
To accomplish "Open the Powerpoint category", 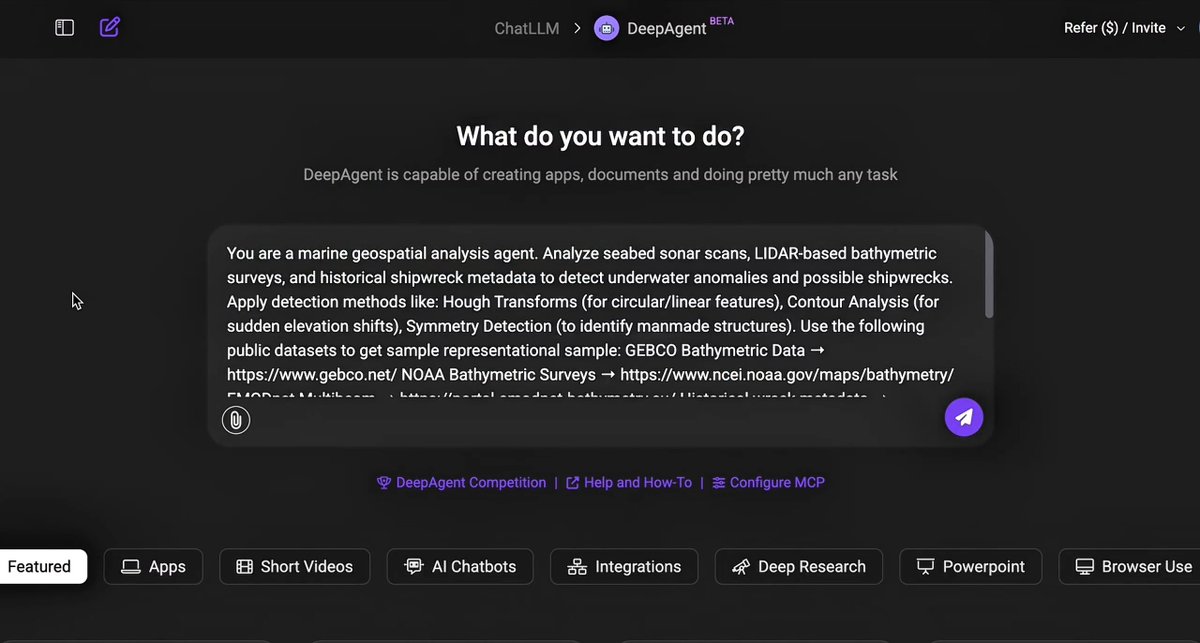I will (970, 566).
